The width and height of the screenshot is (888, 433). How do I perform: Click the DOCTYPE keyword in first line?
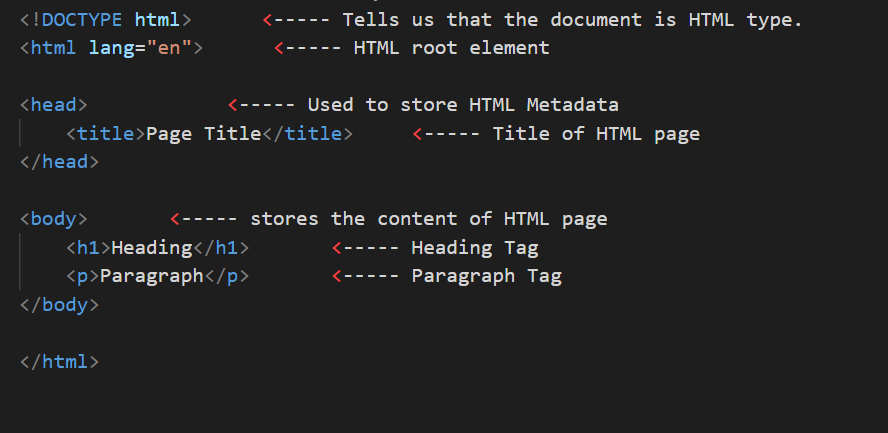[82, 20]
